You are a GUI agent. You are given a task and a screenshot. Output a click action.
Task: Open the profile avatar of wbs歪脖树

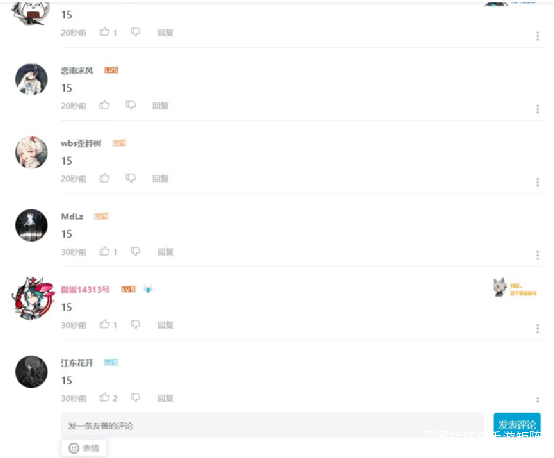[x=31, y=152]
